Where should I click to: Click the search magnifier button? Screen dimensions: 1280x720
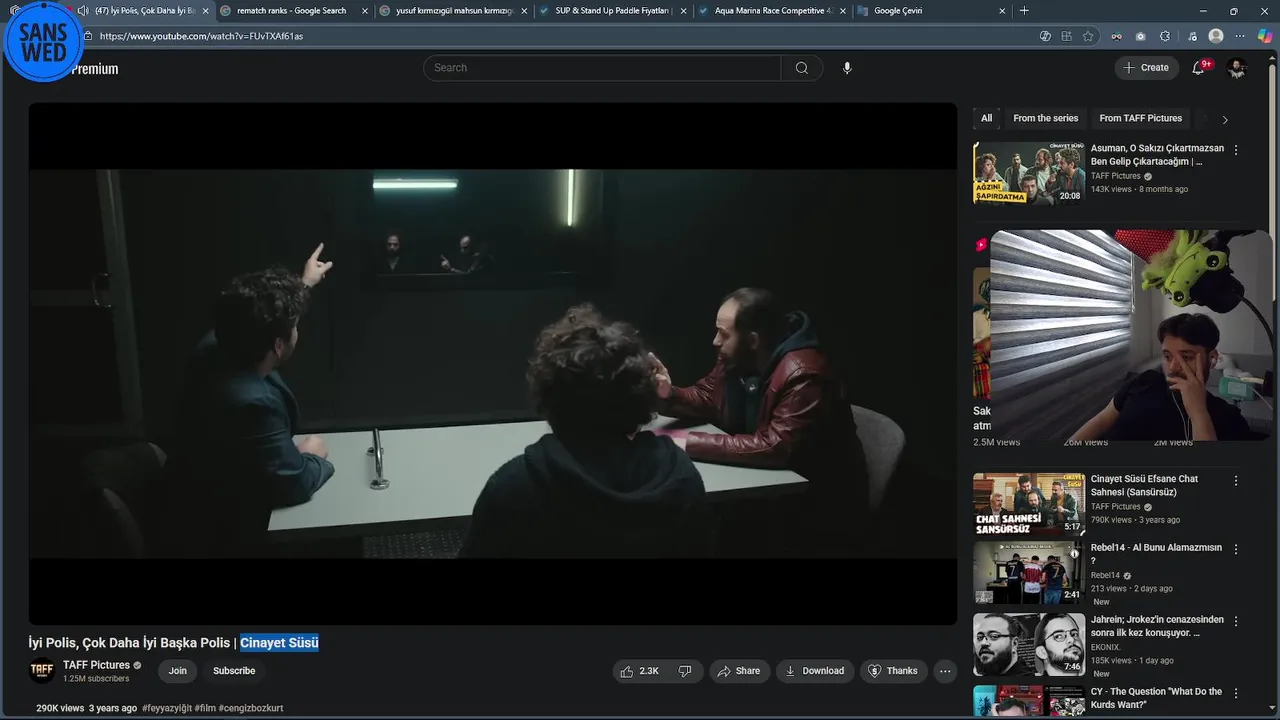point(802,68)
